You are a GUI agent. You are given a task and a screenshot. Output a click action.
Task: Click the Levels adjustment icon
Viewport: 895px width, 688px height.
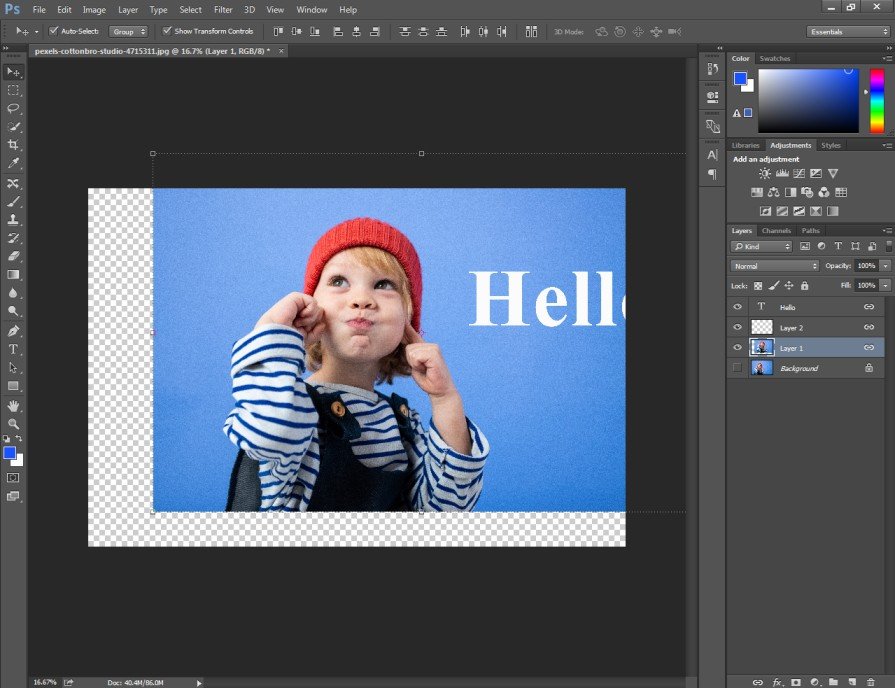(x=782, y=174)
